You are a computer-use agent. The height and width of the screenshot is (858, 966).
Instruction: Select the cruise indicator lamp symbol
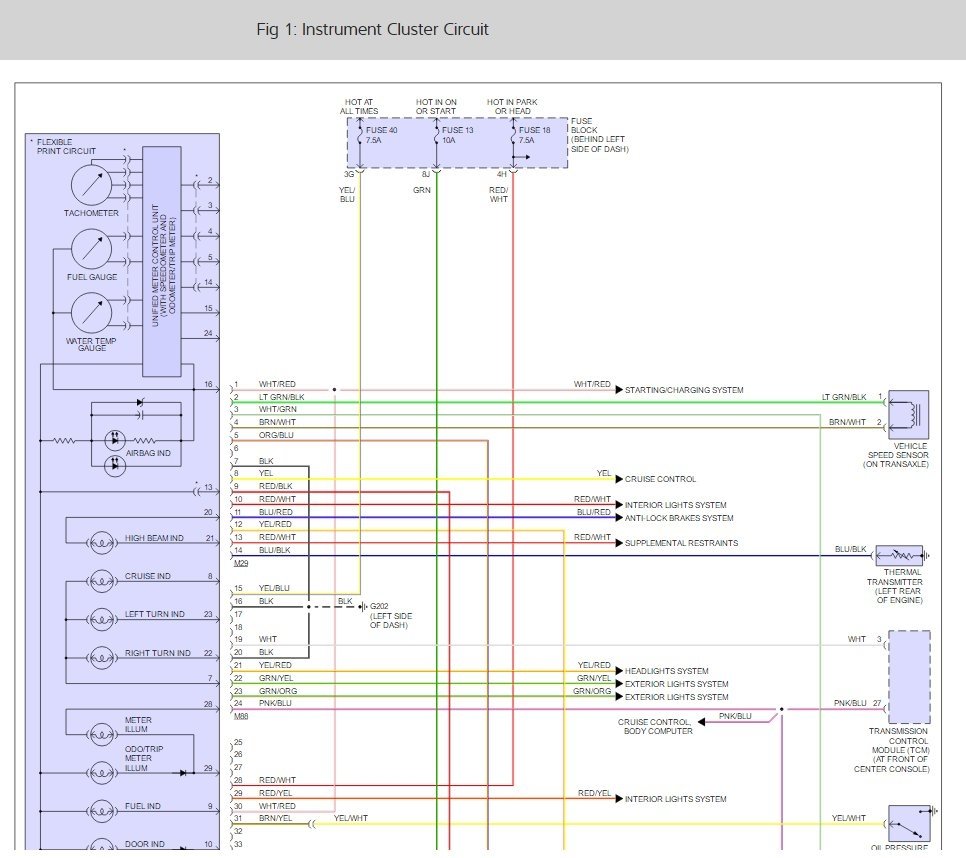(x=101, y=577)
